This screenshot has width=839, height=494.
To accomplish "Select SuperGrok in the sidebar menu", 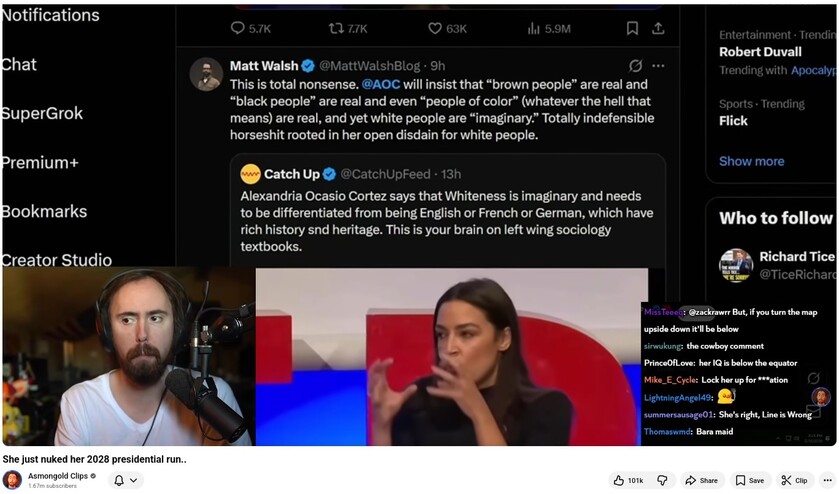I will (42, 113).
